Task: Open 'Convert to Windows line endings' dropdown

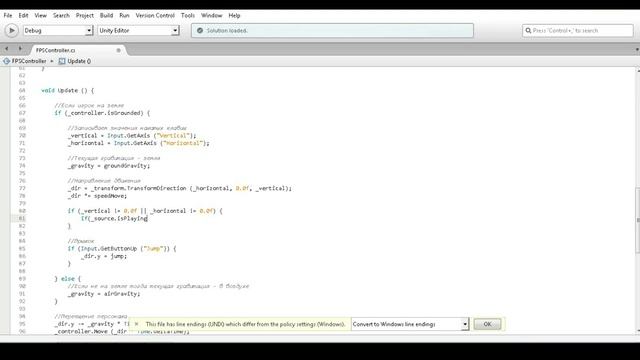Action: (x=410, y=324)
